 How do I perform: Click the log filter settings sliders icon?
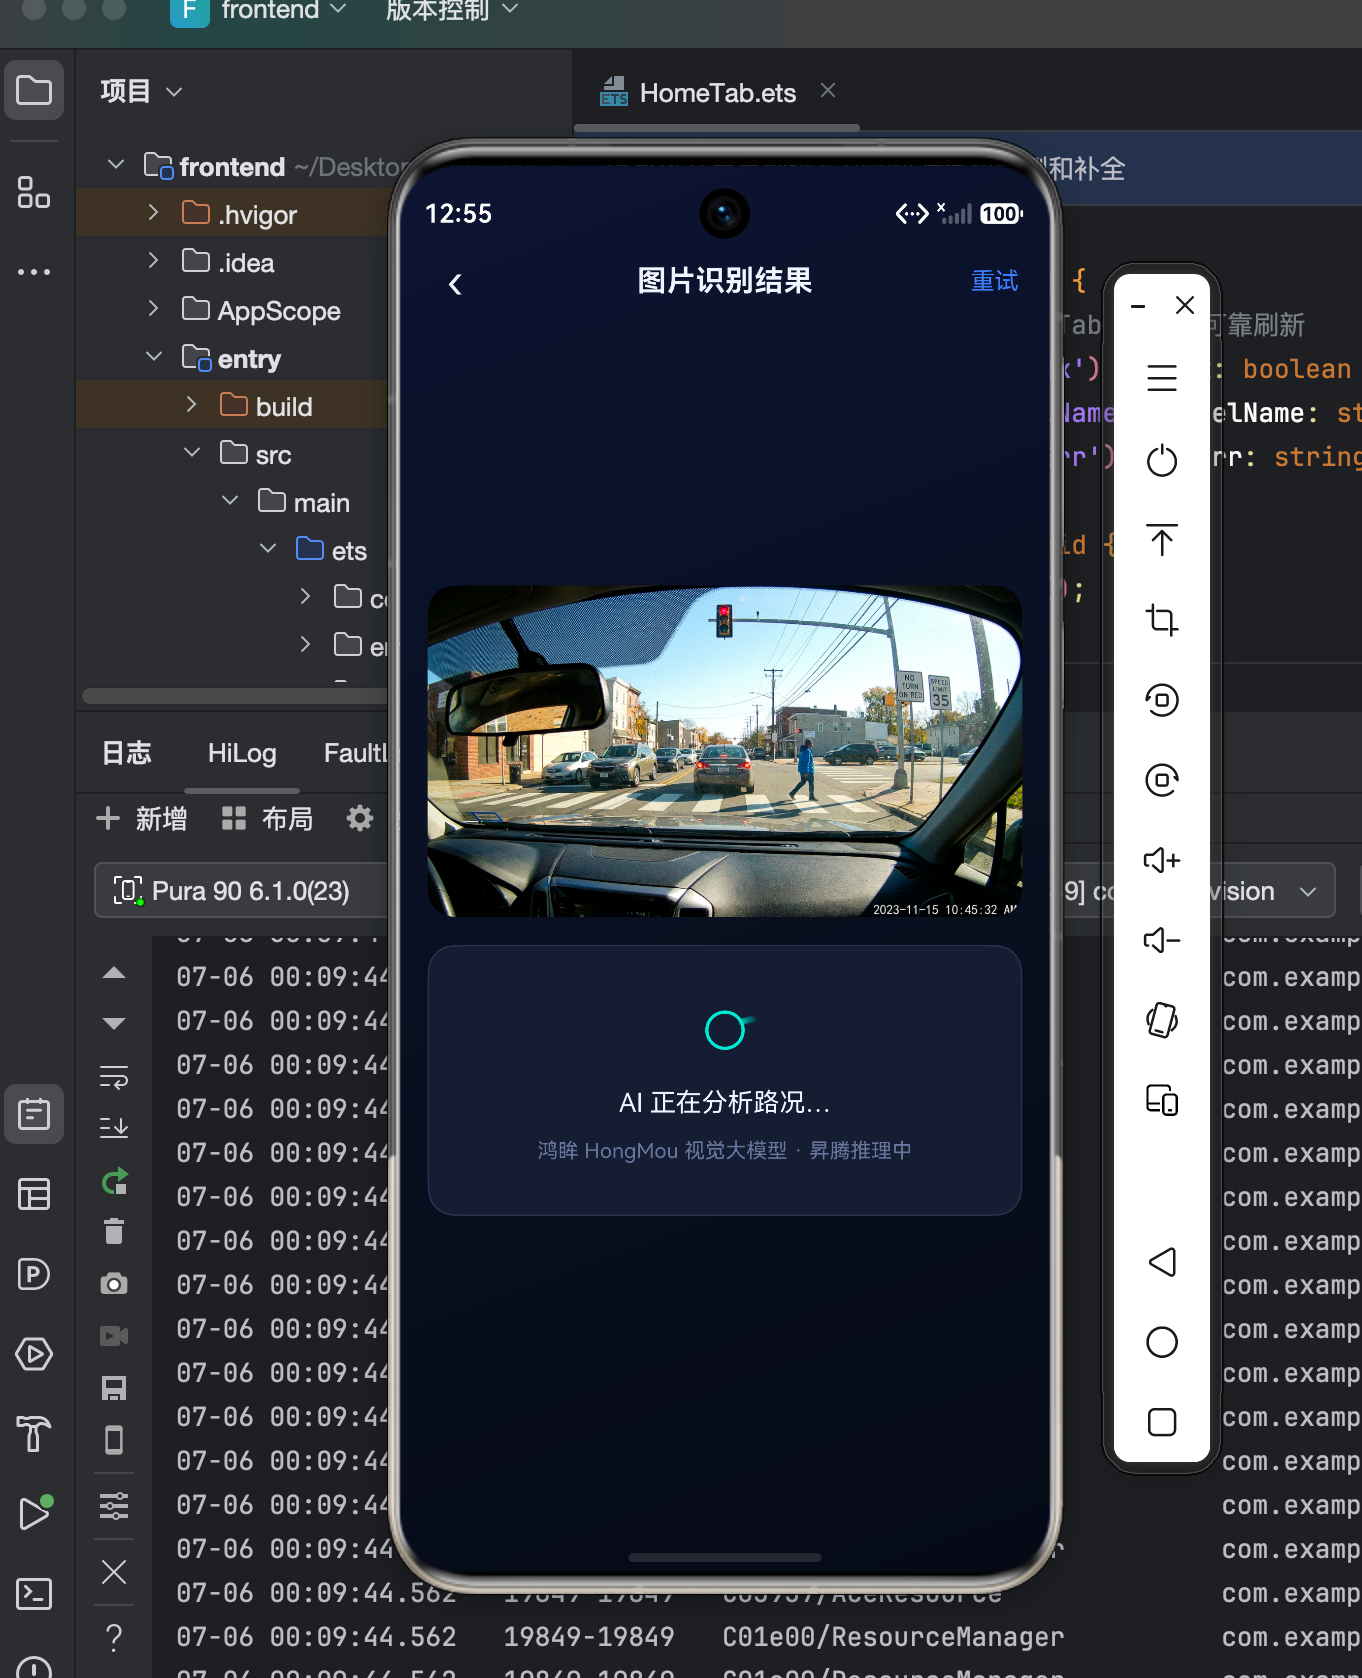pos(114,1505)
